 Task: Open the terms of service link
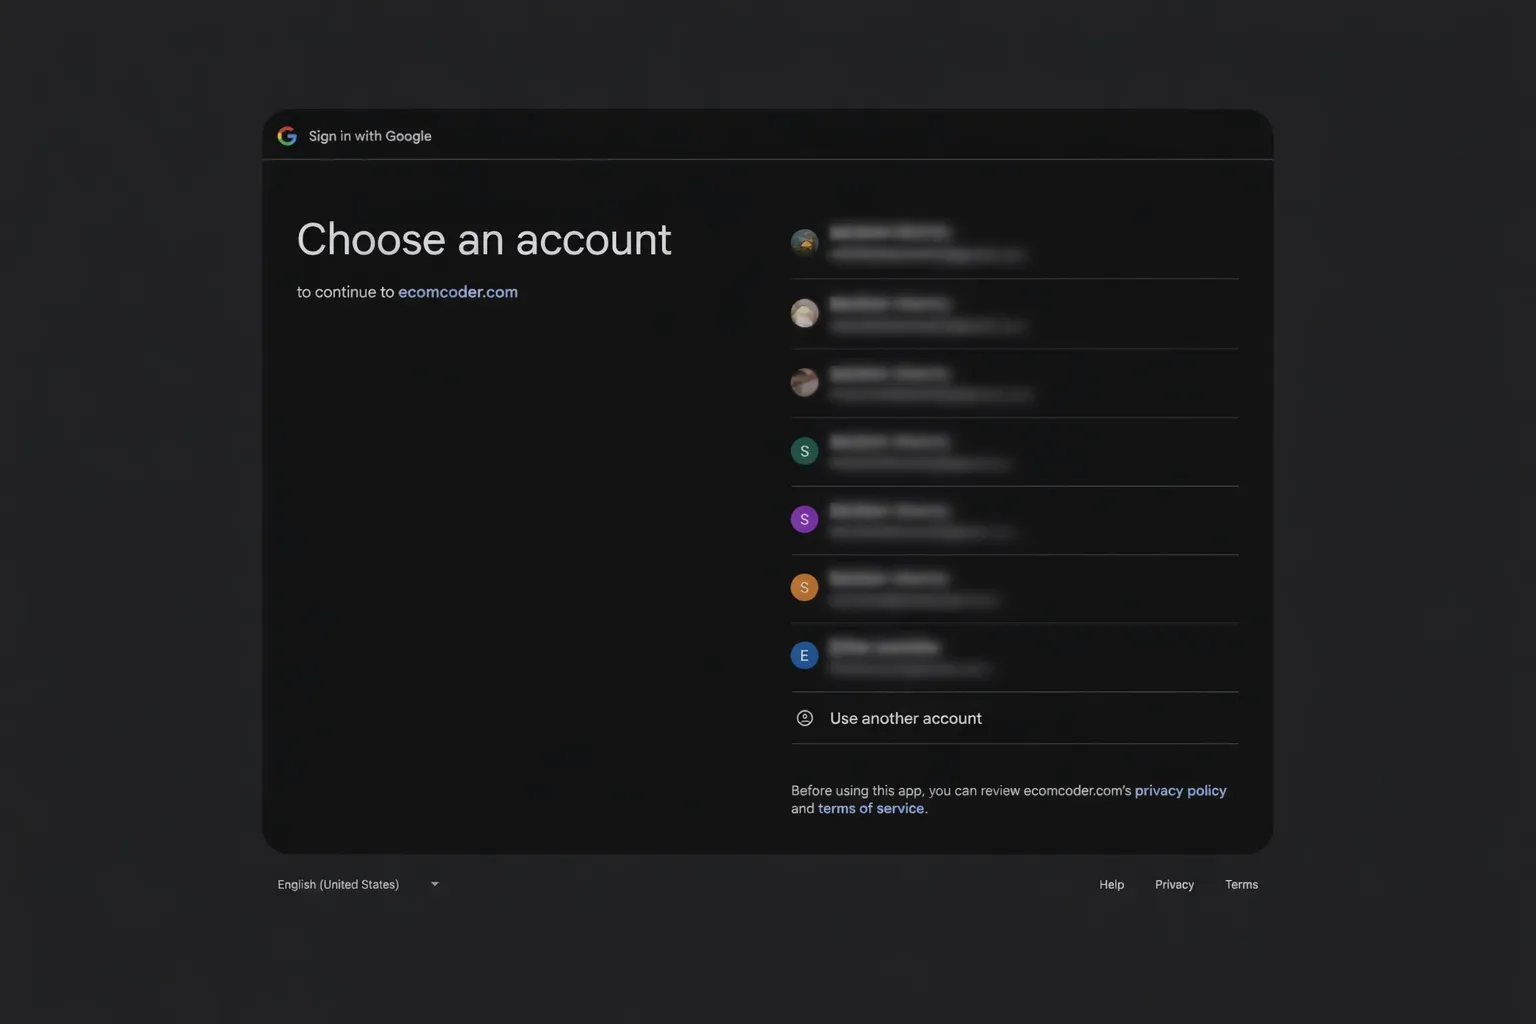871,808
